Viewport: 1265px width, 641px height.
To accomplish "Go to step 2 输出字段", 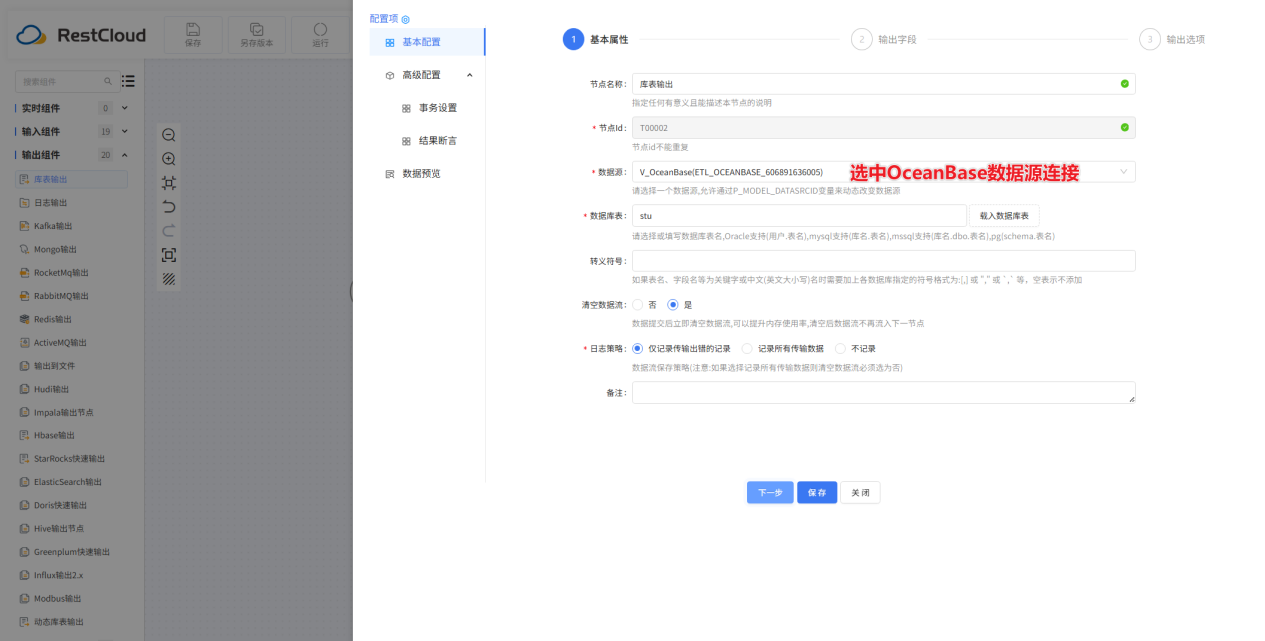I will pos(884,39).
